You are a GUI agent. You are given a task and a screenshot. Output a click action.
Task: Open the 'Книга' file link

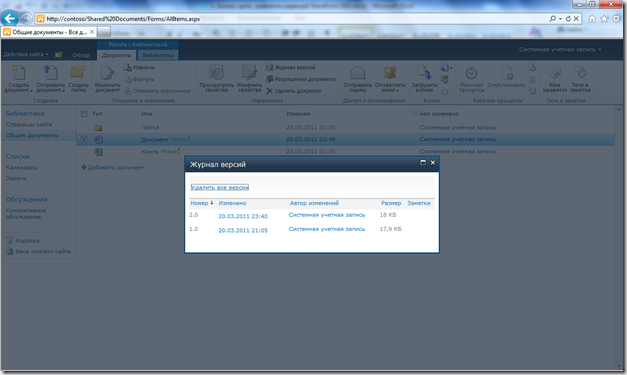pos(150,152)
